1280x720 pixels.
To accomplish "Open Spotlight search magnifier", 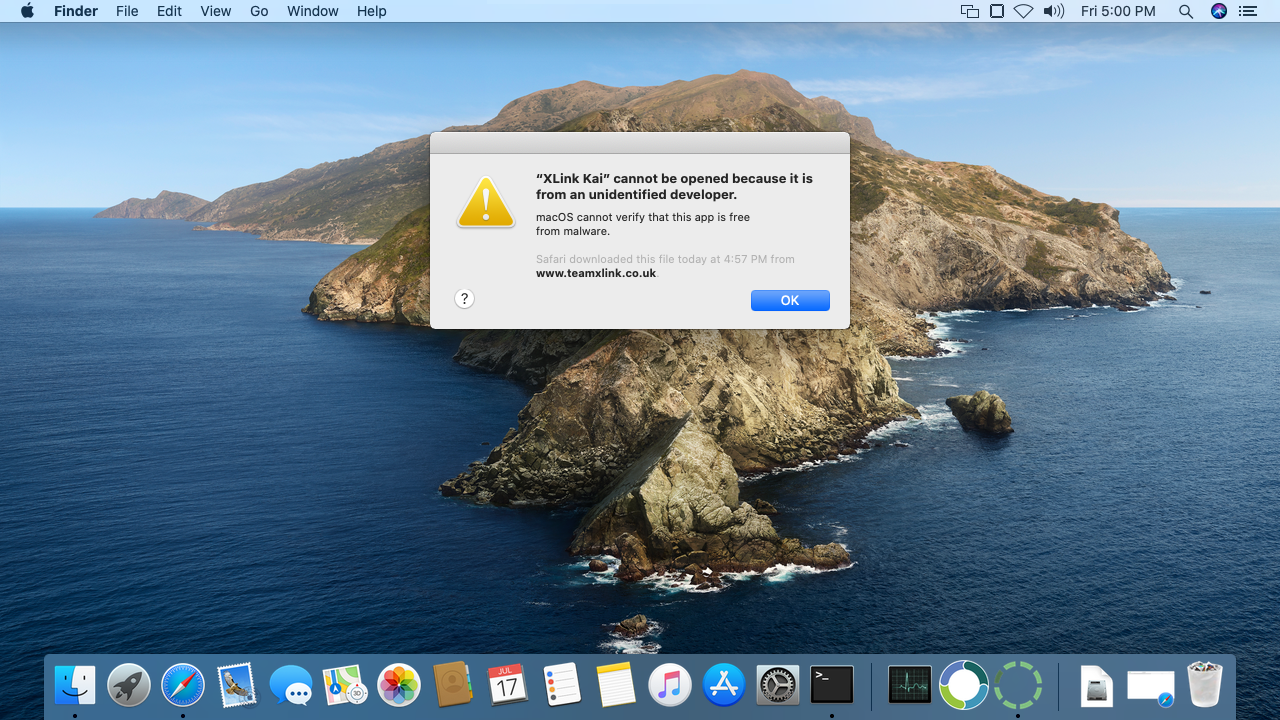I will [x=1186, y=11].
